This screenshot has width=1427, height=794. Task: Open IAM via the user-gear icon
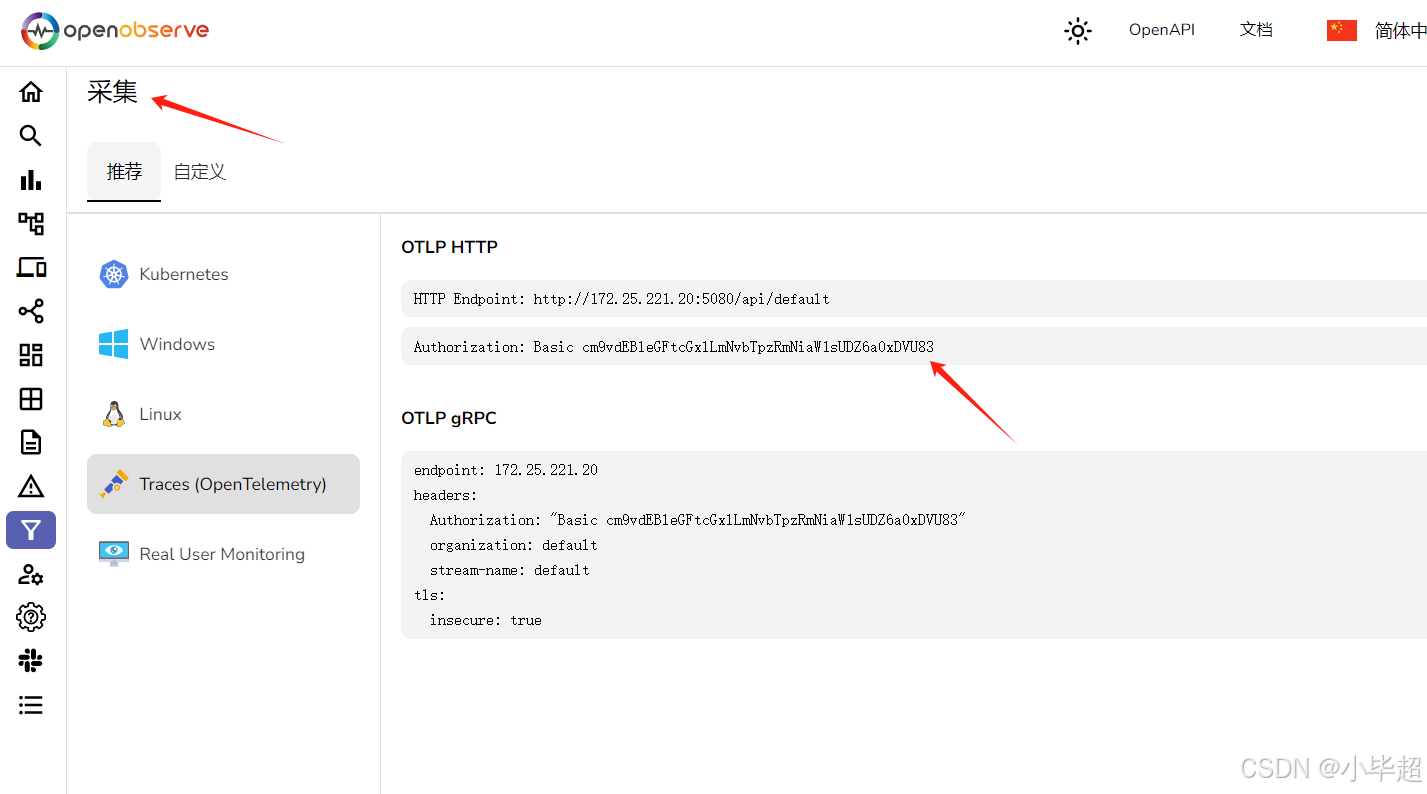tap(31, 574)
